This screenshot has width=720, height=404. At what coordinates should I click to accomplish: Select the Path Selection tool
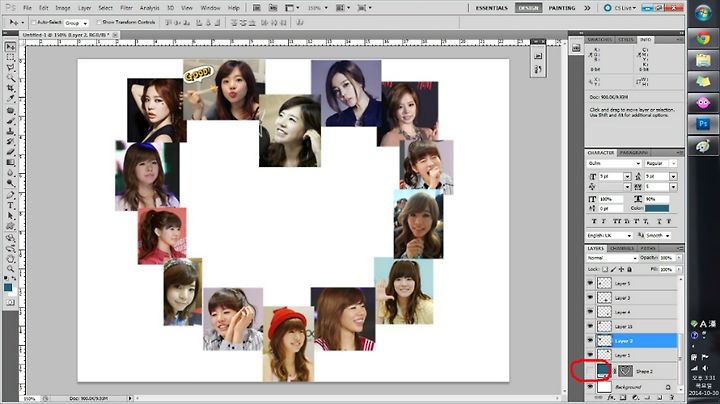click(x=10, y=216)
